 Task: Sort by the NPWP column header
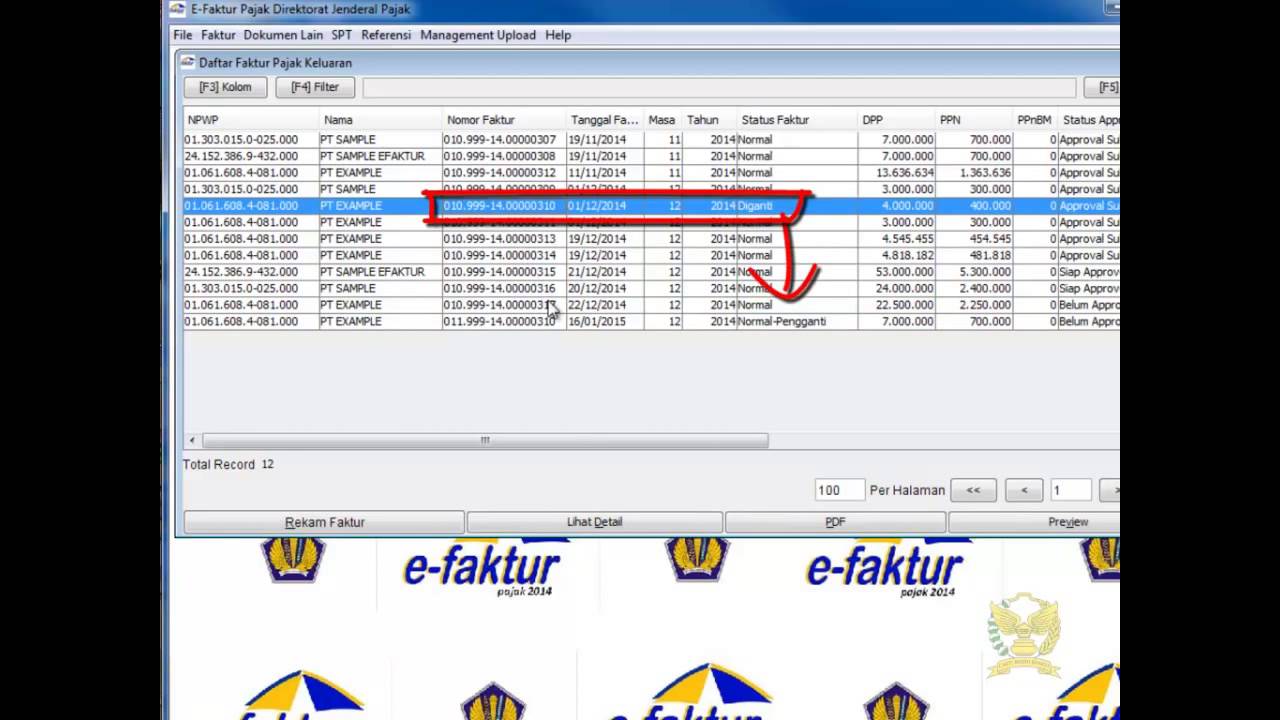251,120
